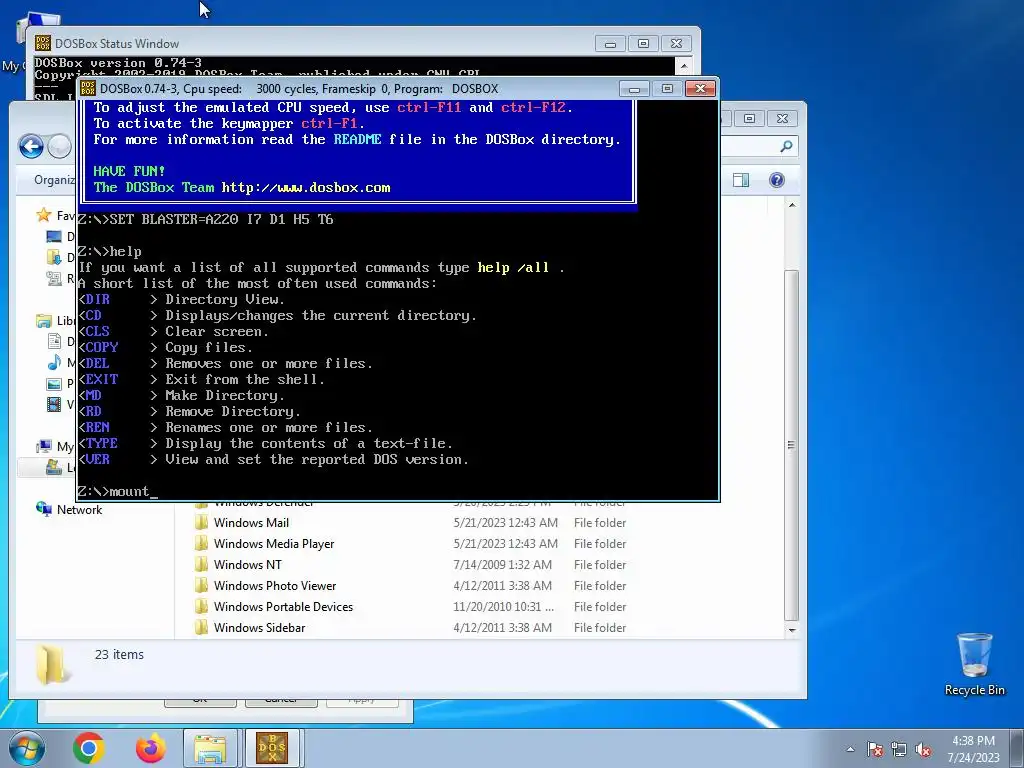Click the Pictures library icon
The image size is (1024, 768).
tap(54, 383)
